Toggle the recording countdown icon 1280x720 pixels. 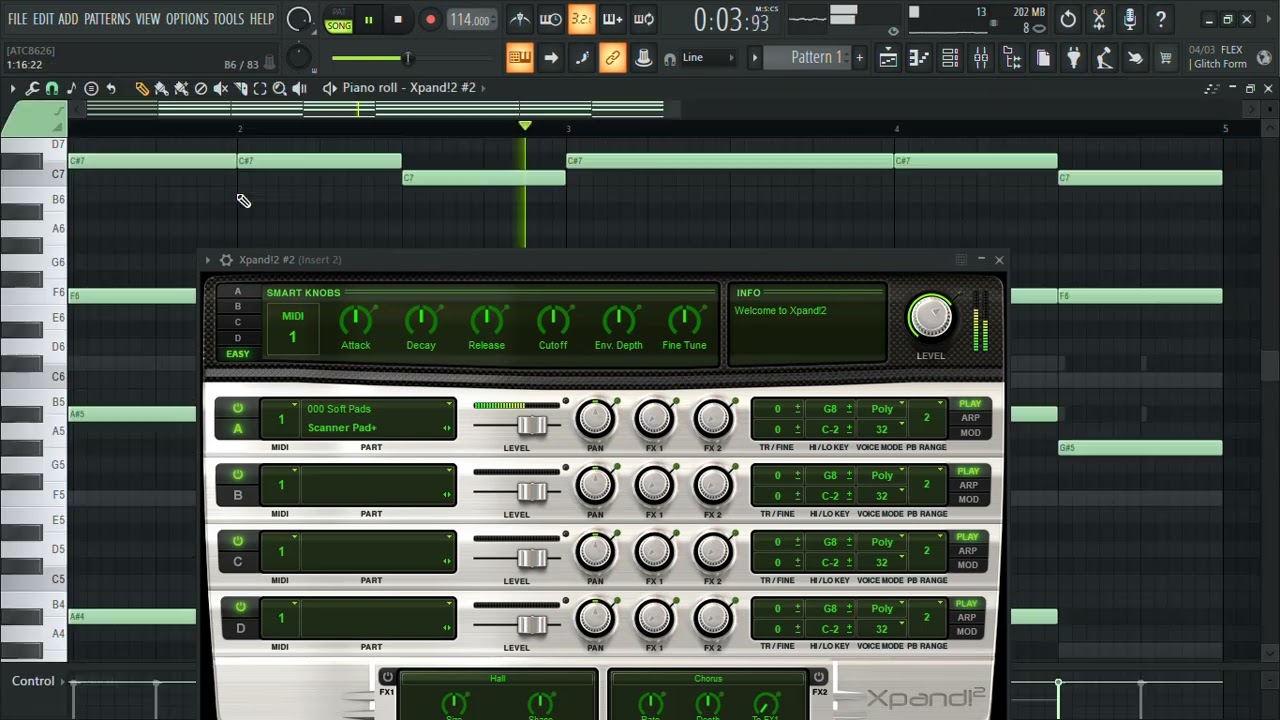point(581,19)
